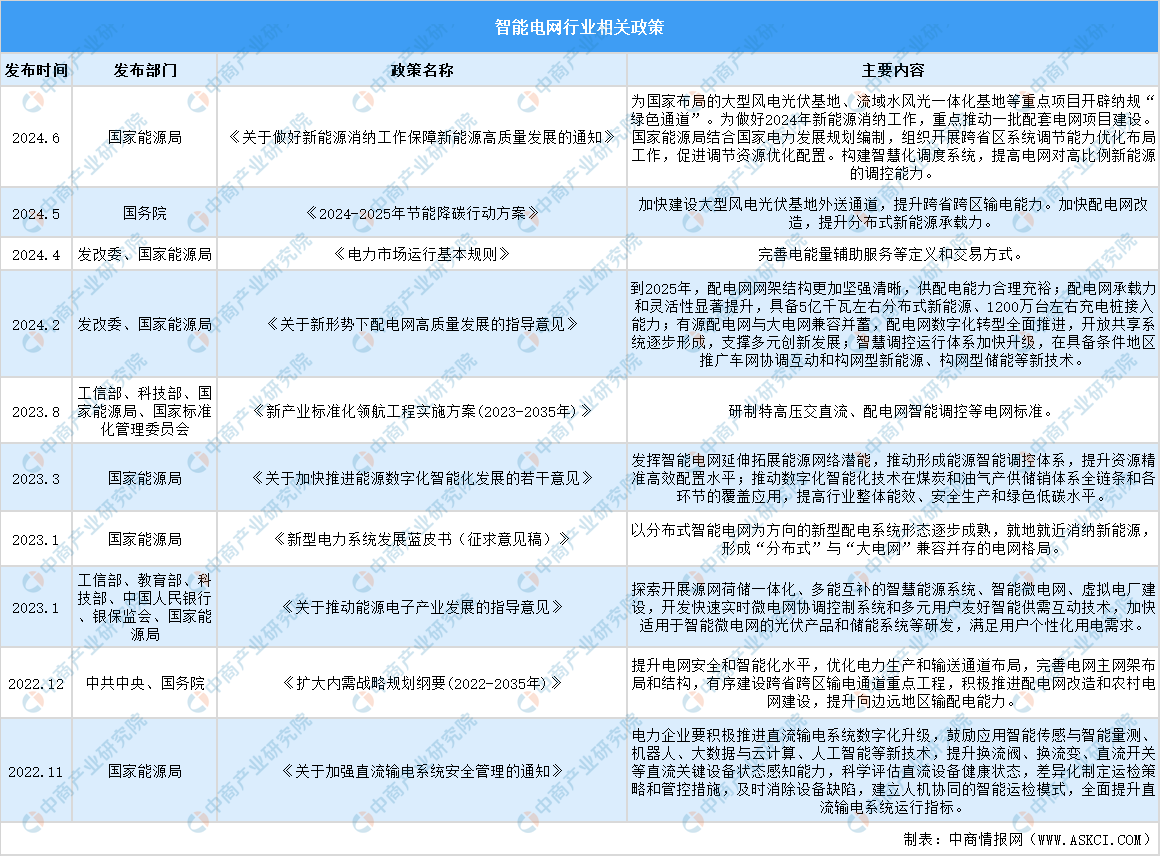Viewport: 1160px width, 856px height.
Task: Click the department cell "中共中央、国务院"
Action: point(145,684)
